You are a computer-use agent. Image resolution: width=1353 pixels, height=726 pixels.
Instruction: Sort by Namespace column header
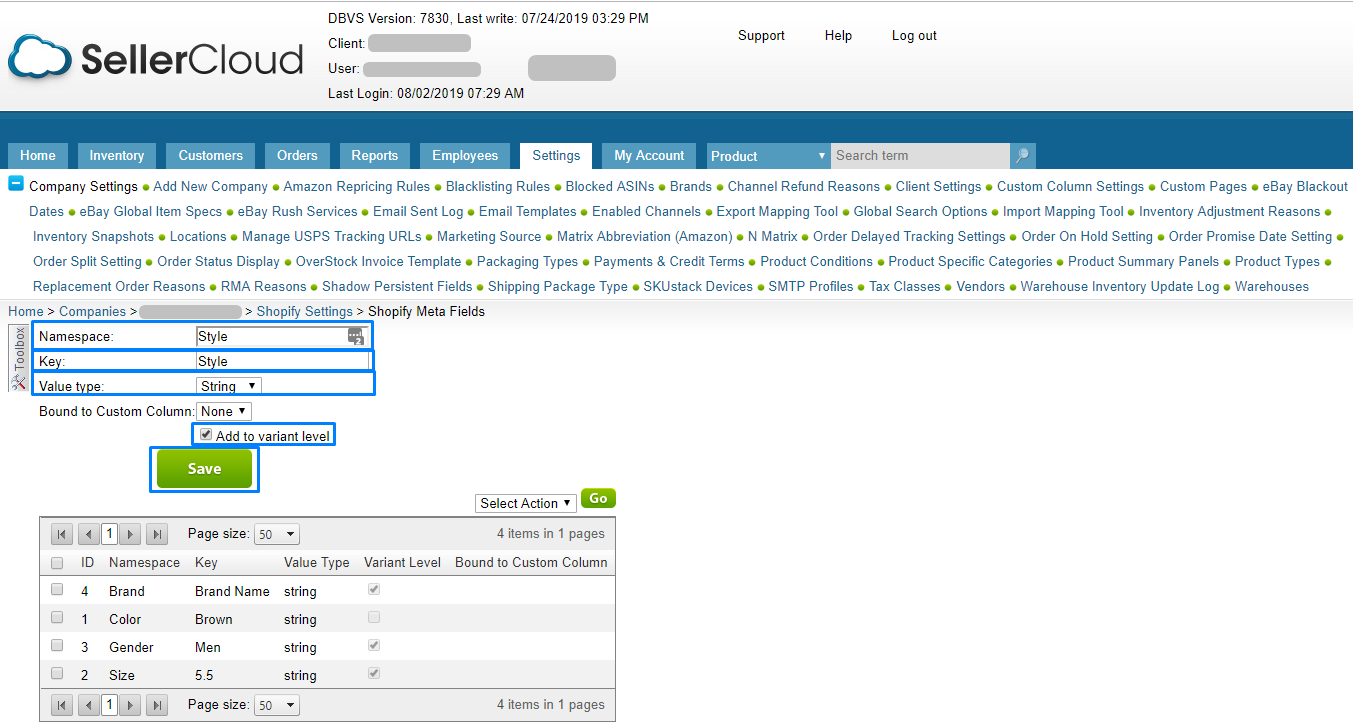145,562
